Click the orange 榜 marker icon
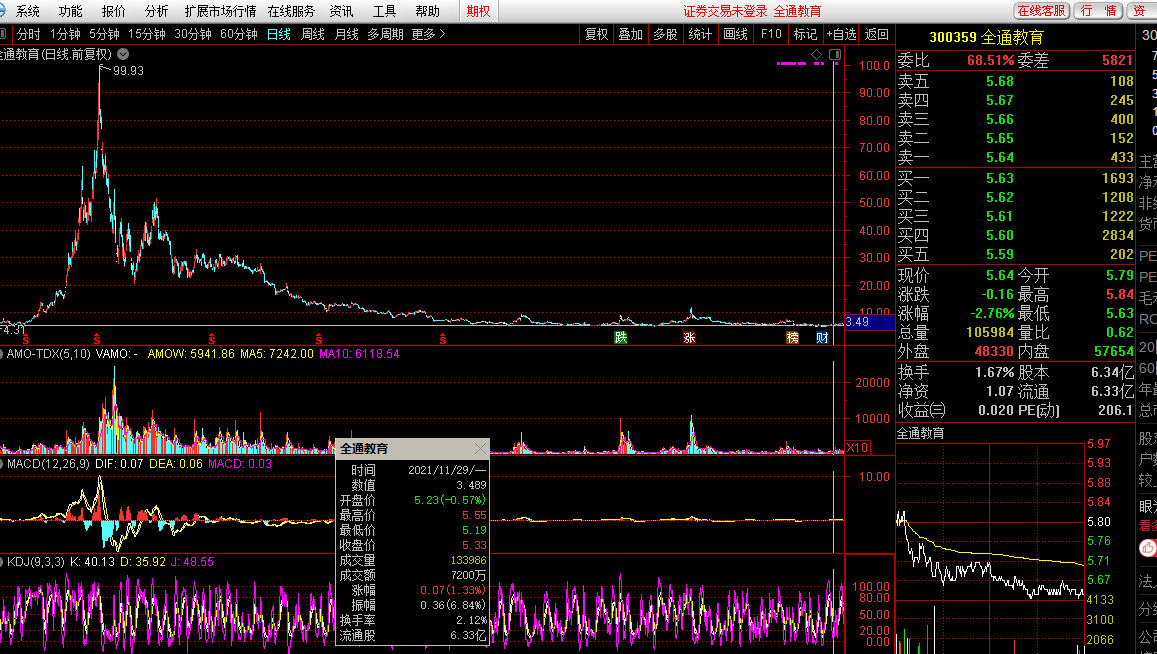The height and width of the screenshot is (654, 1157). click(792, 337)
